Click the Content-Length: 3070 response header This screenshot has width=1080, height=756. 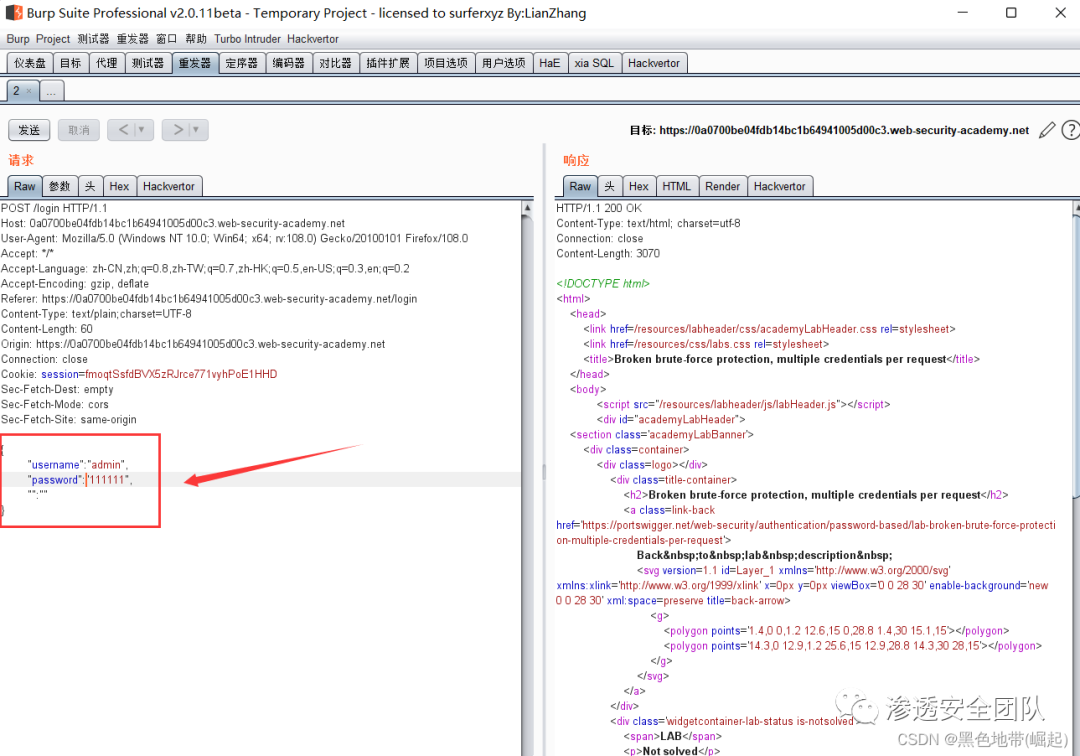pos(608,253)
